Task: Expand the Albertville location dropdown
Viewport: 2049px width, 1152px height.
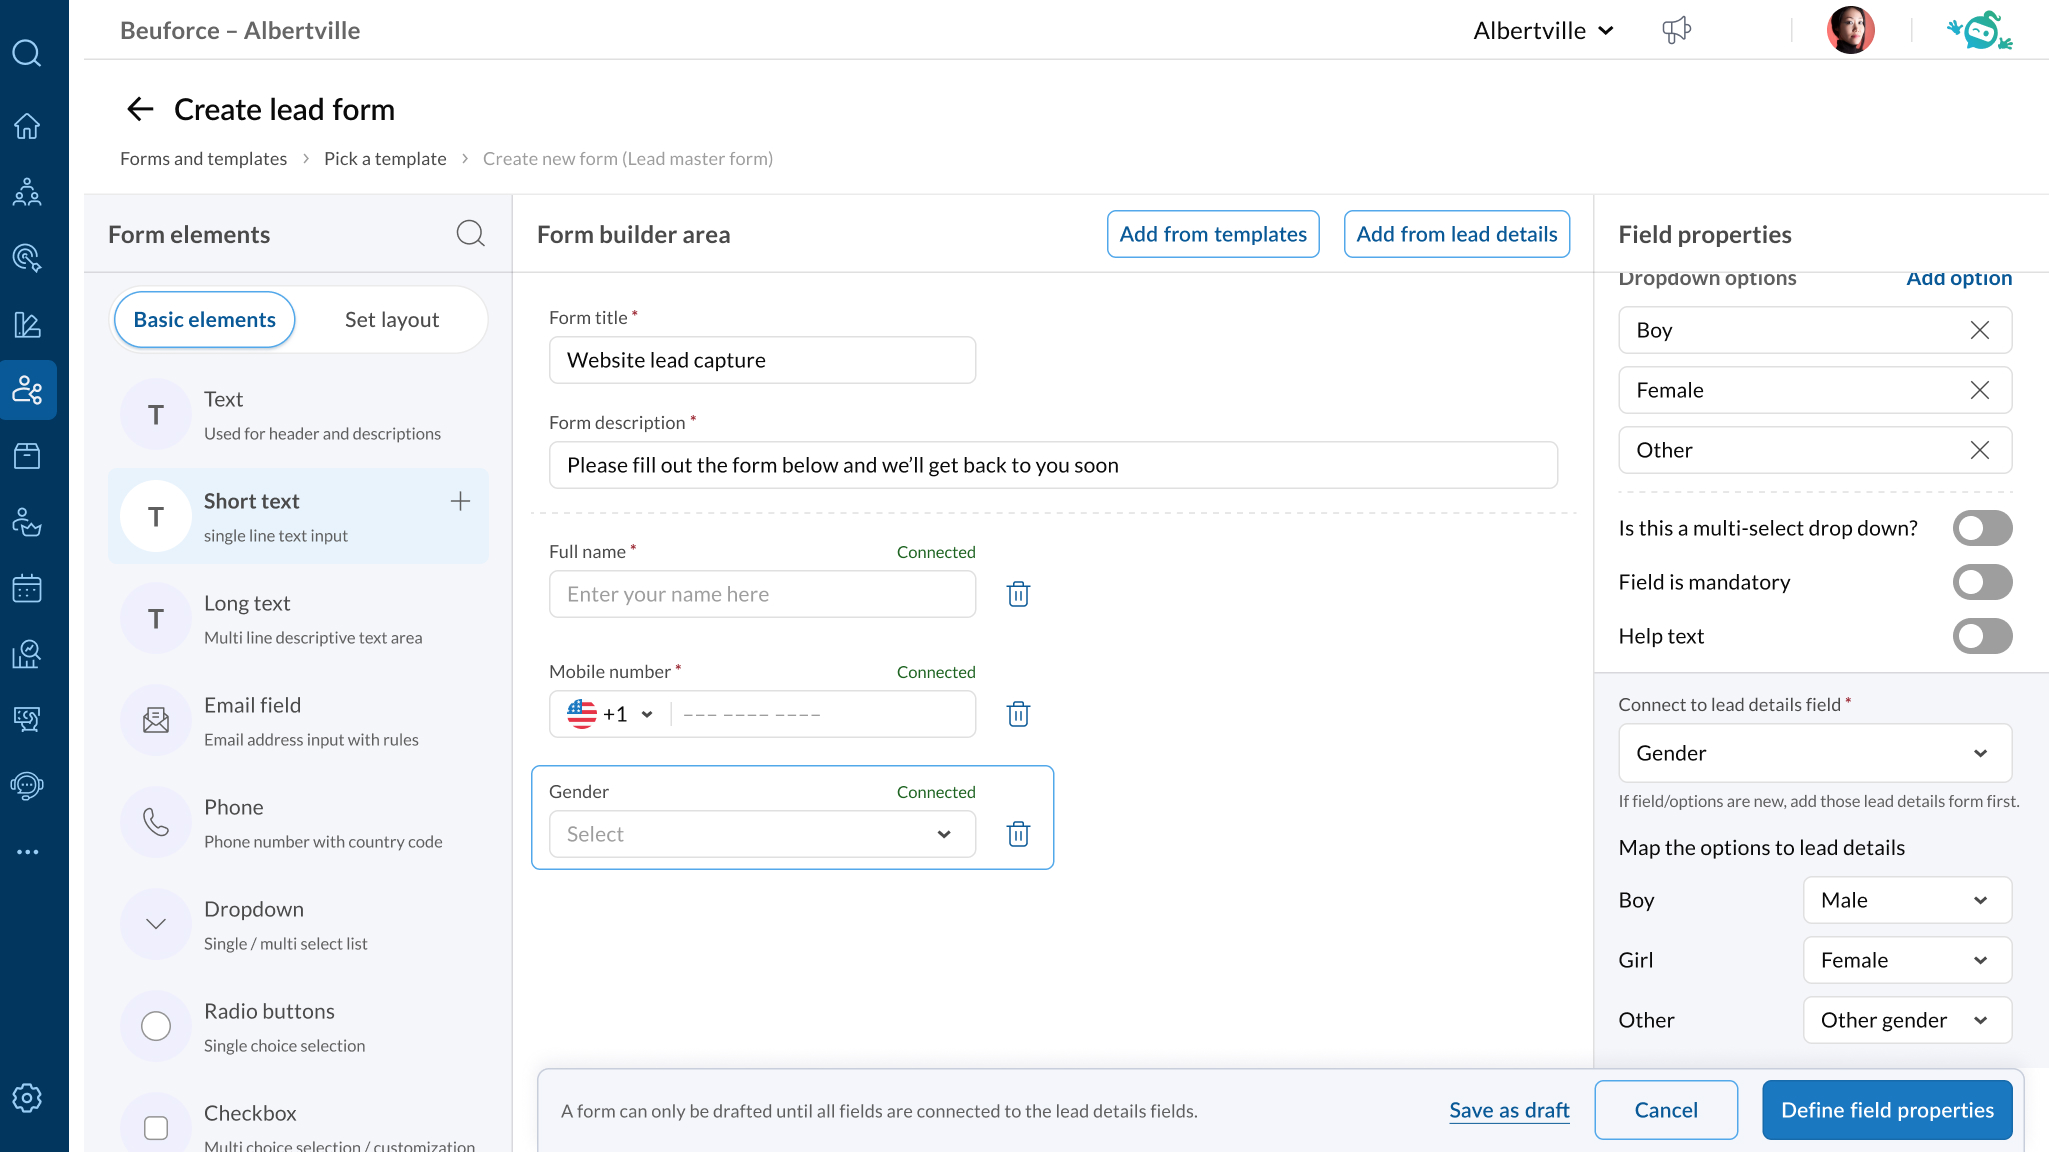Action: pos(1543,31)
